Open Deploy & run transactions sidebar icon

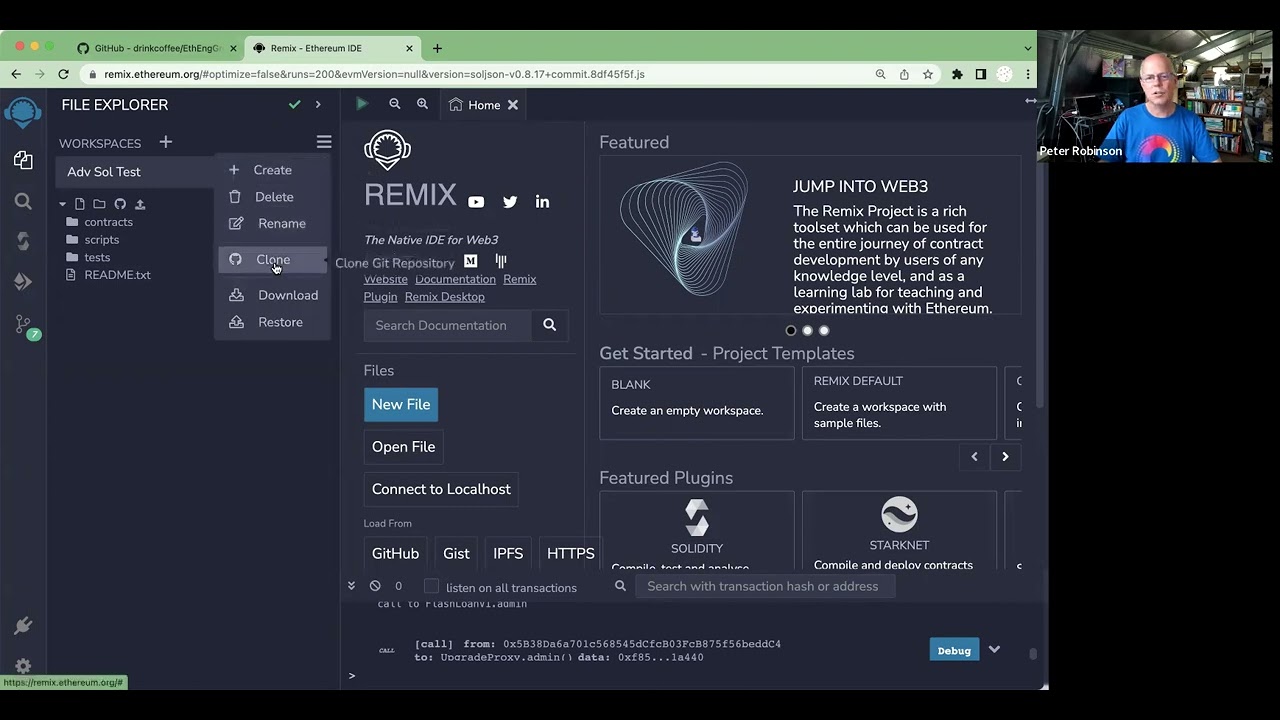pyautogui.click(x=23, y=282)
